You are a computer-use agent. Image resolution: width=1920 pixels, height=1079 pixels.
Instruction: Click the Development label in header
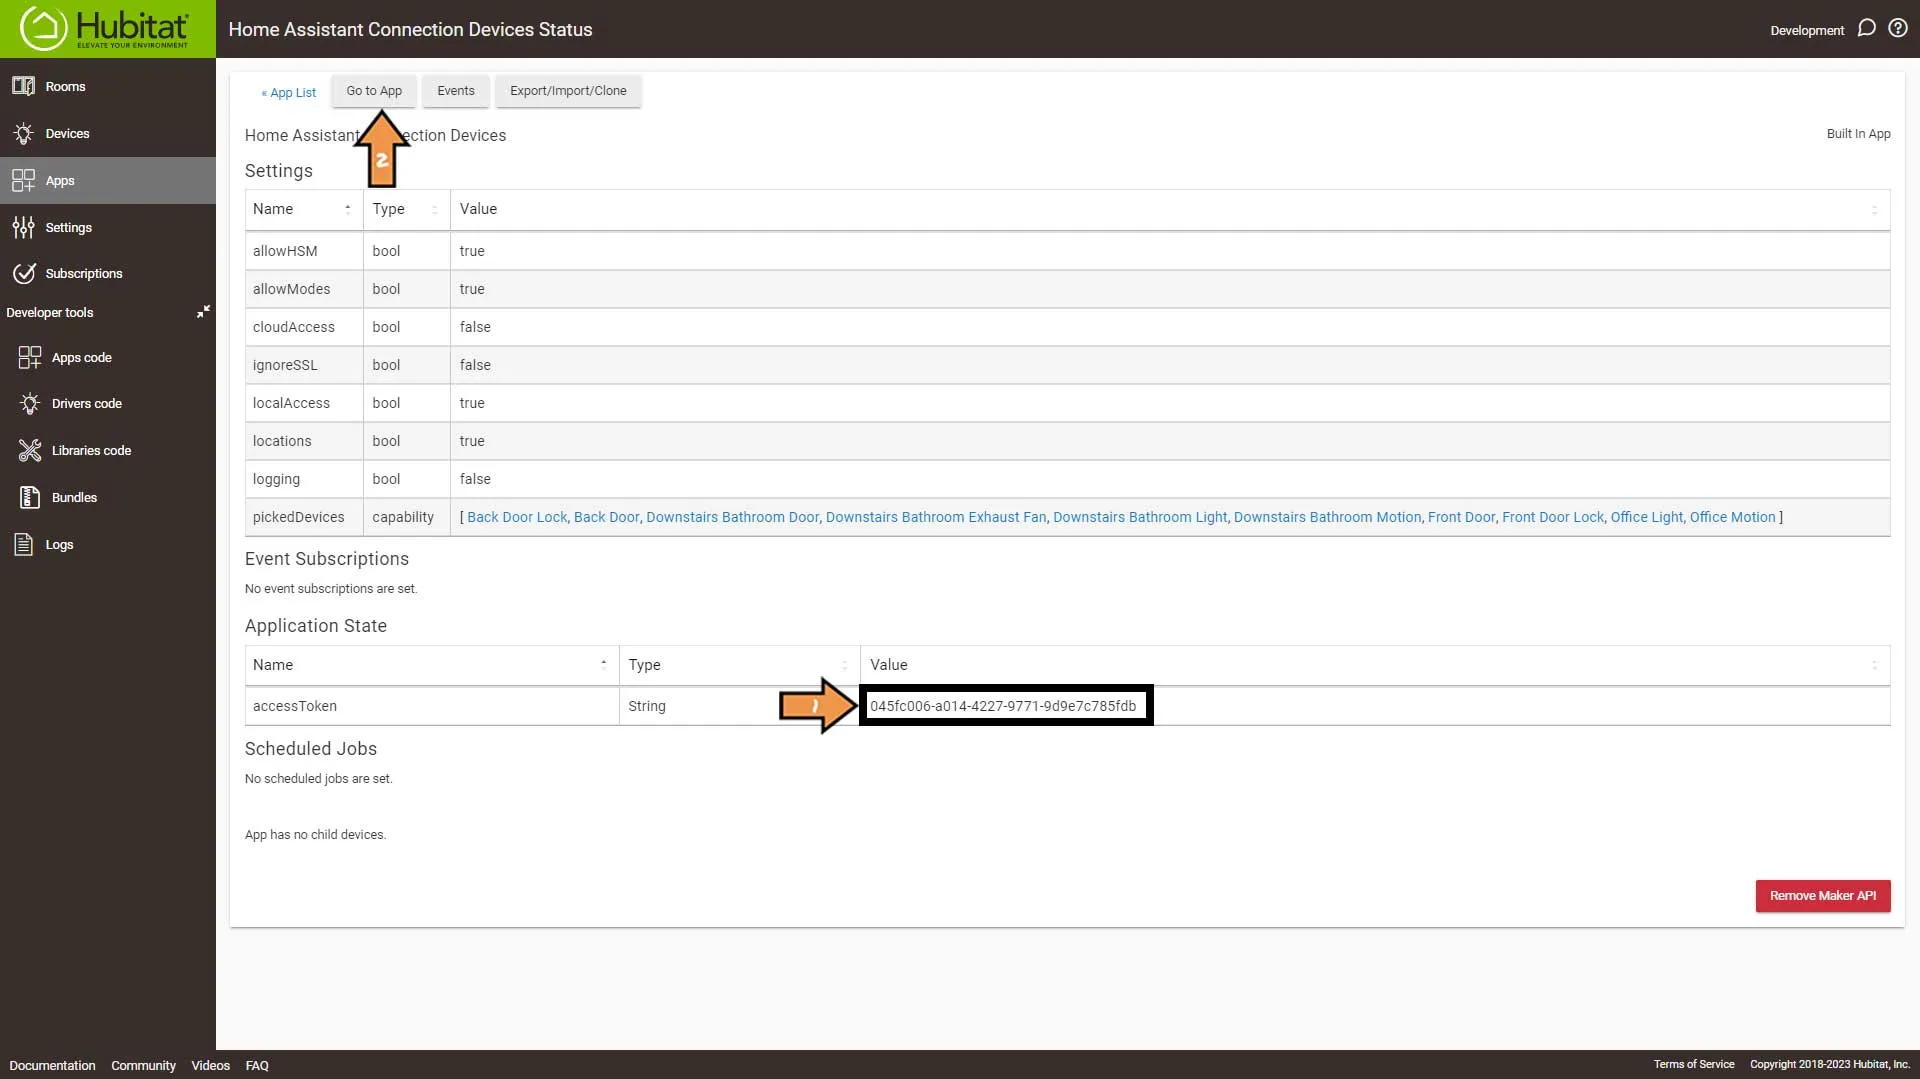point(1806,30)
